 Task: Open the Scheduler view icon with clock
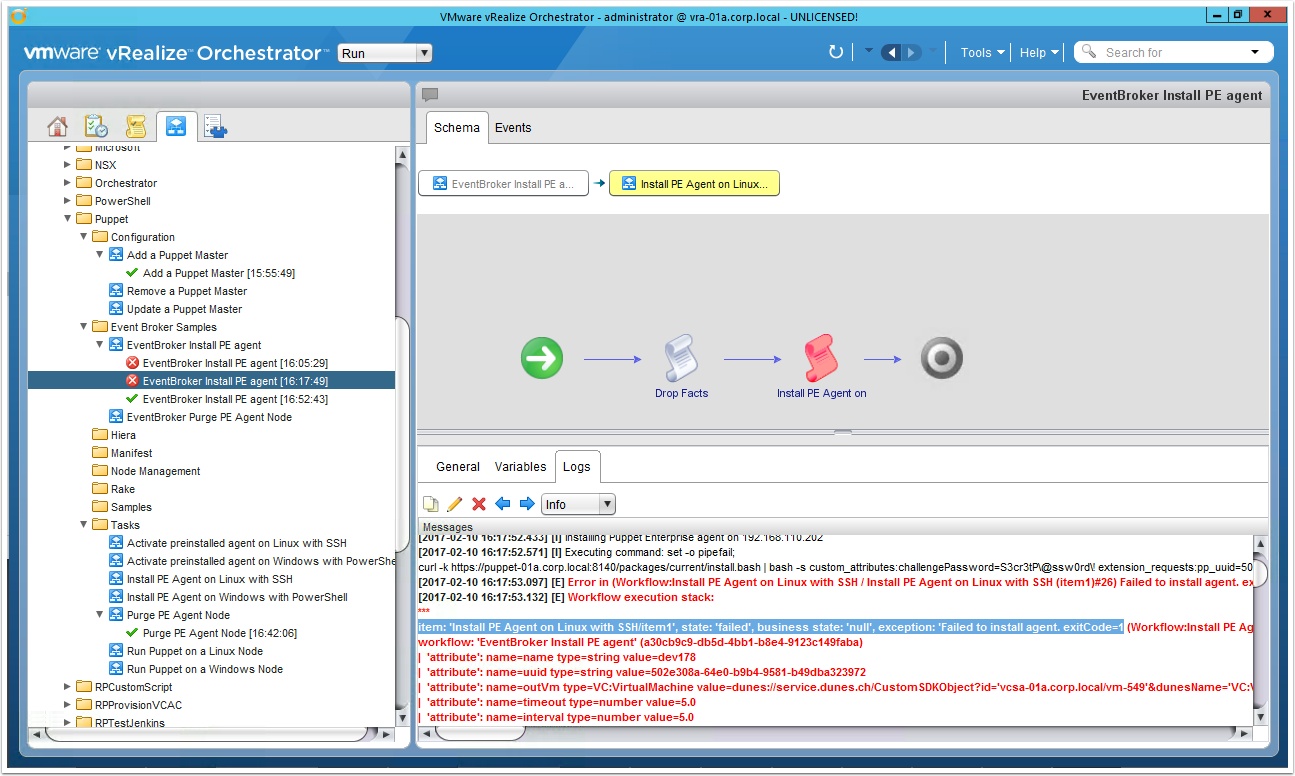tap(96, 126)
